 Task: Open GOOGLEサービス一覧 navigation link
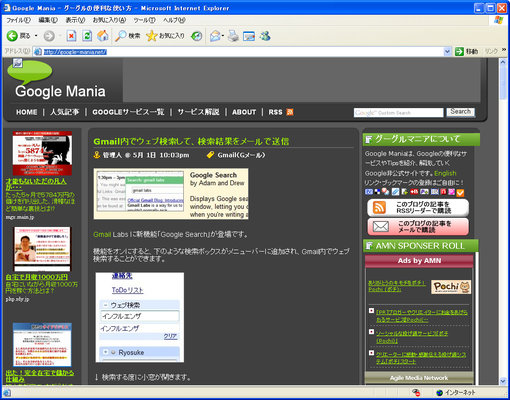(x=128, y=112)
